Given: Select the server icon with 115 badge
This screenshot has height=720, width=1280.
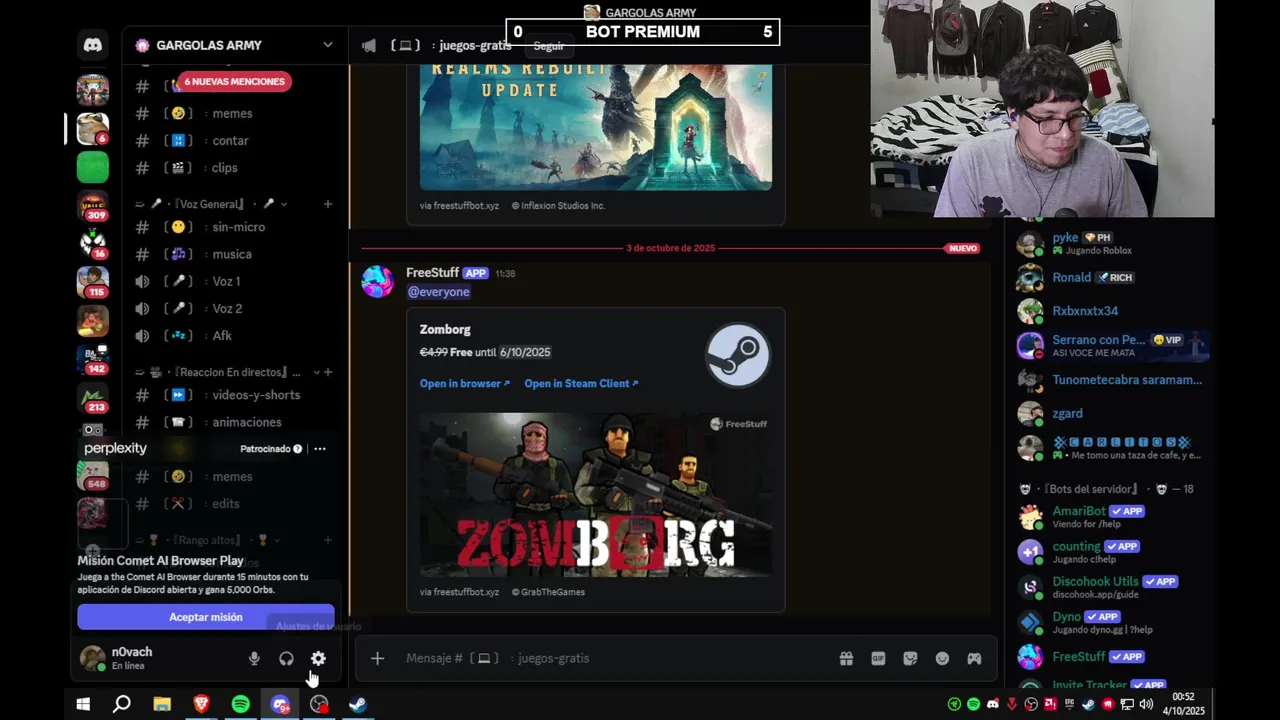Looking at the screenshot, I should point(93,283).
